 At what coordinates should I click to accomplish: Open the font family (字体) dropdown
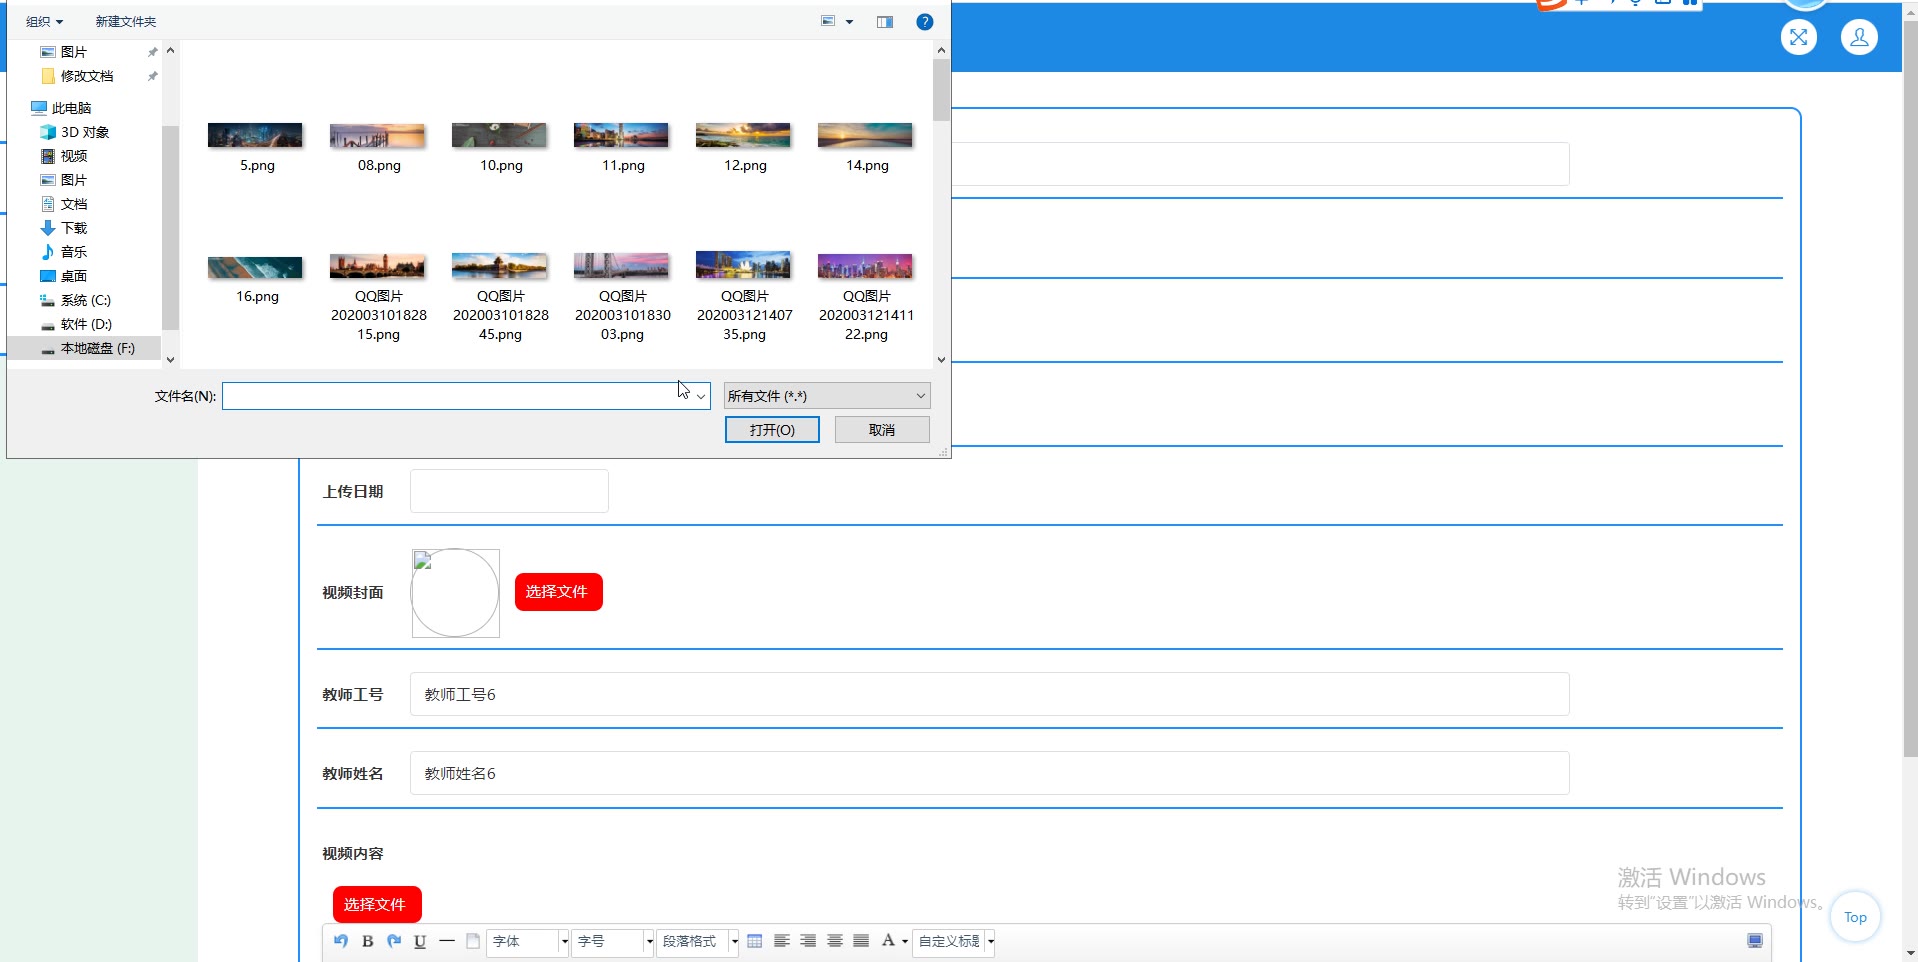click(527, 942)
